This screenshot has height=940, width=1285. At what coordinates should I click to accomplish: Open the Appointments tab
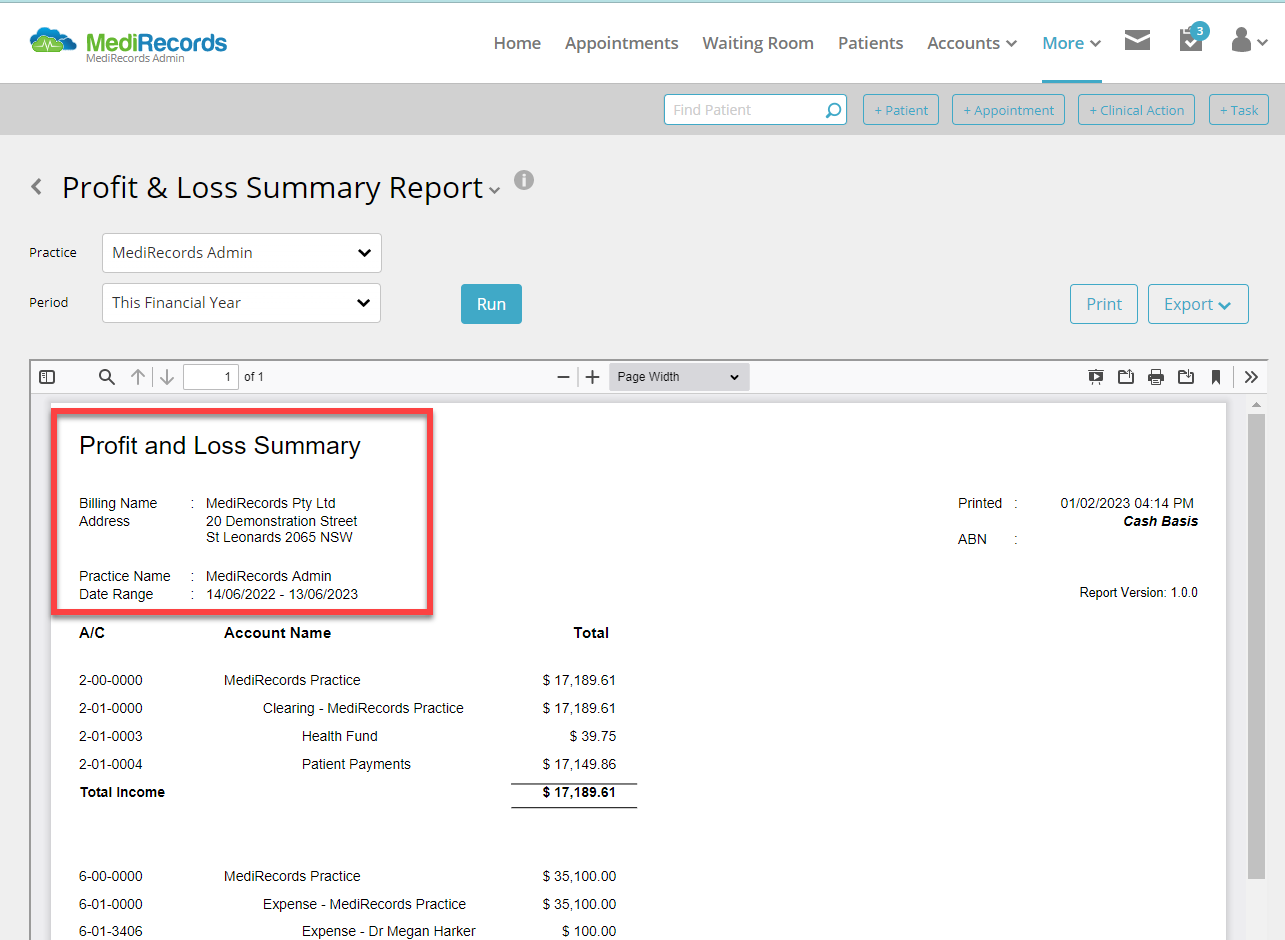[x=621, y=43]
